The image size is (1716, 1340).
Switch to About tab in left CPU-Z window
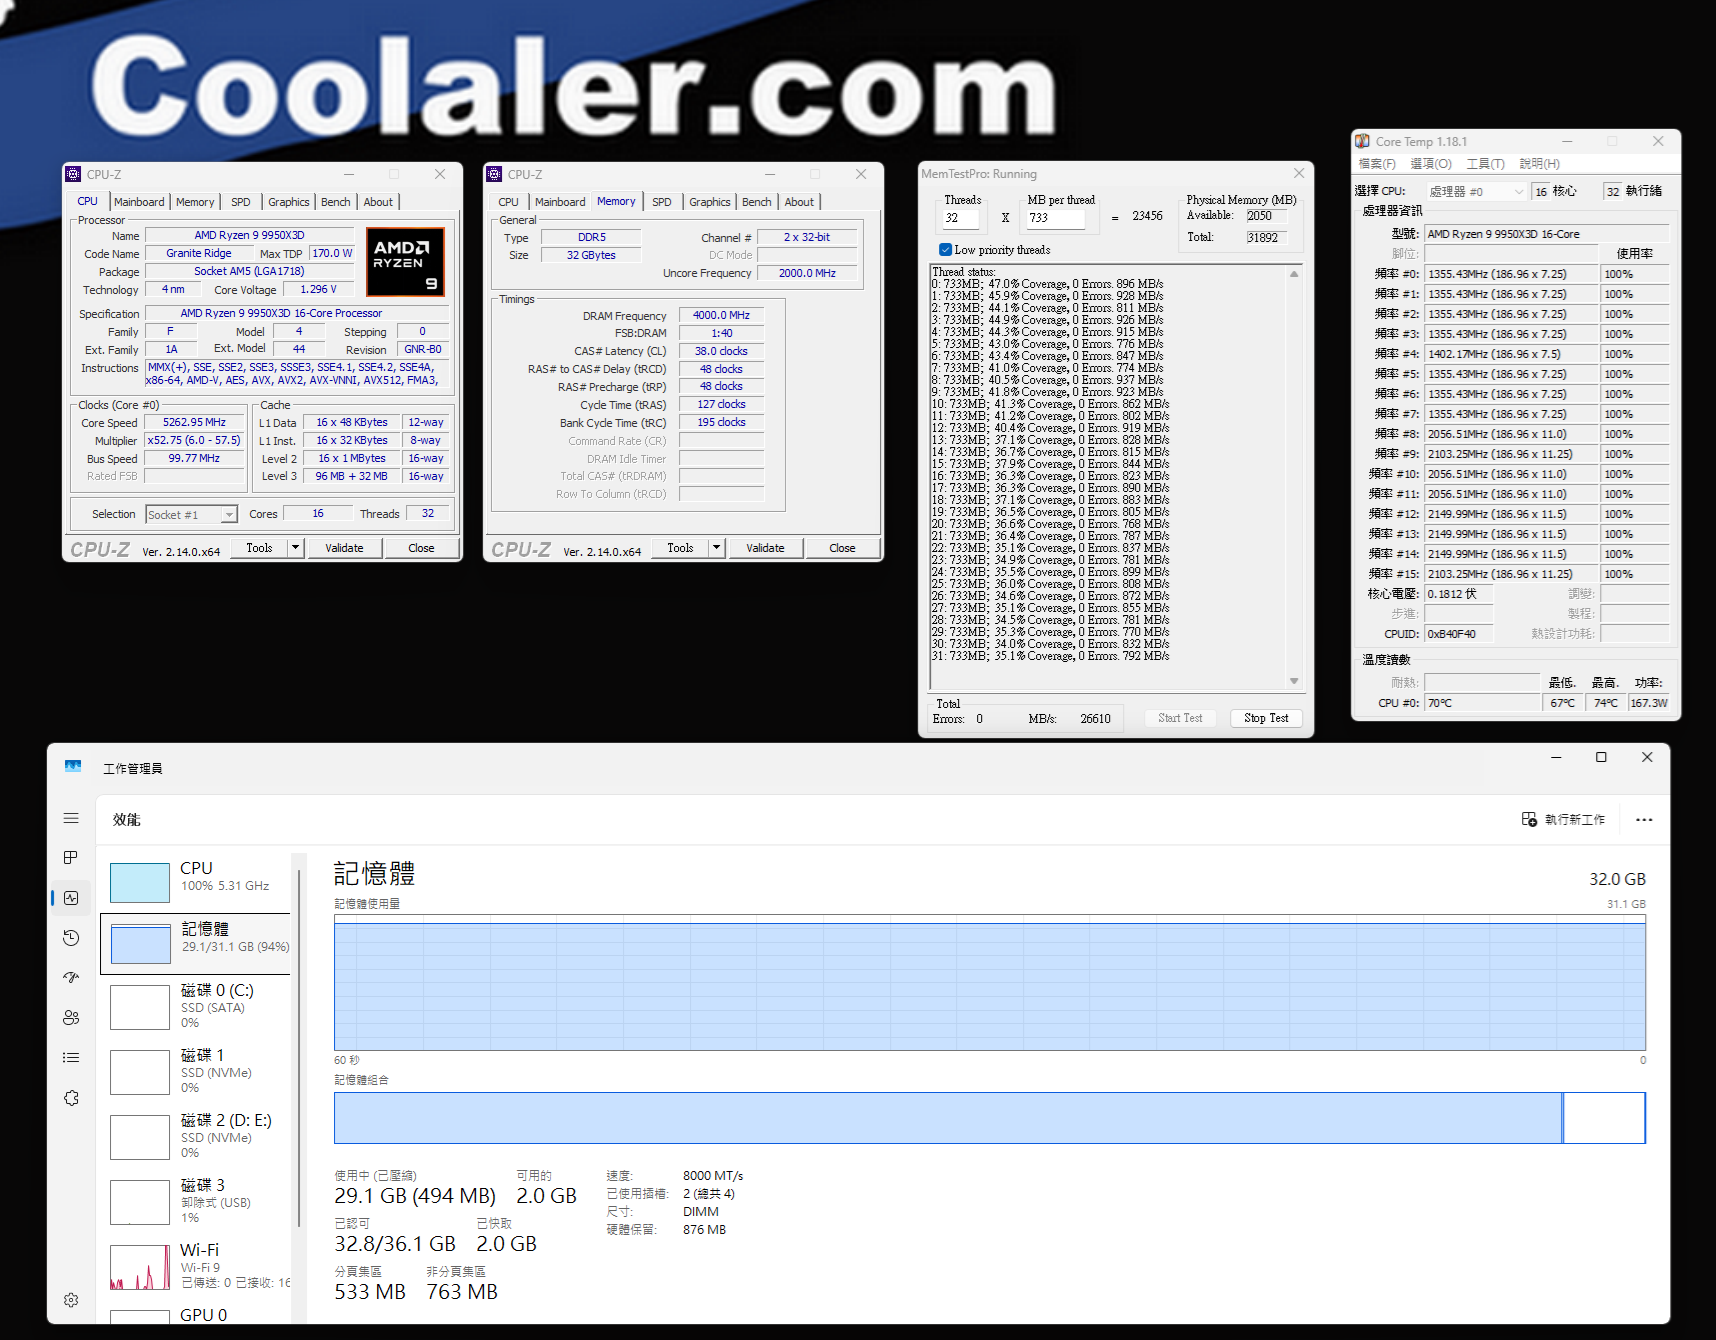[378, 202]
